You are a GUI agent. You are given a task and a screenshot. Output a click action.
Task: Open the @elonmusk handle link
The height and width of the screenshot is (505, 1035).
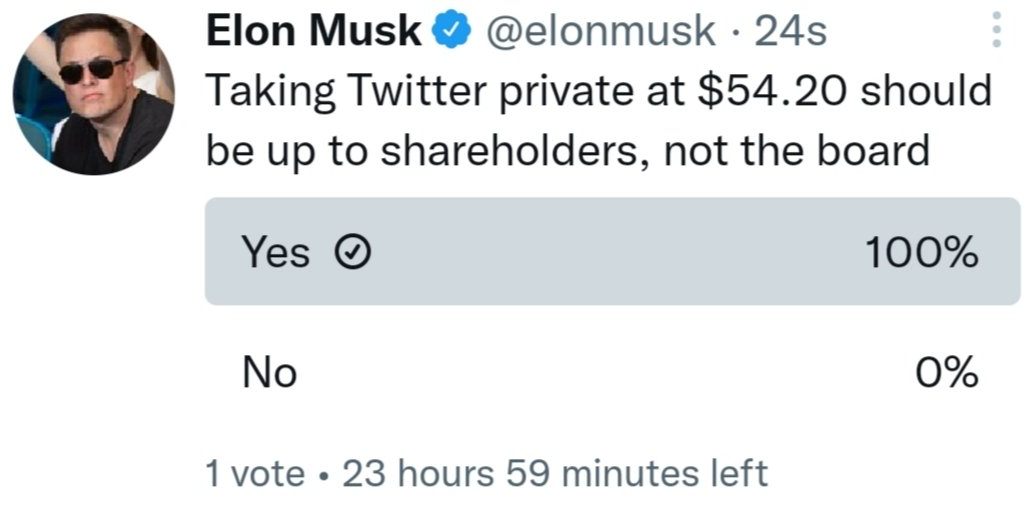[x=600, y=32]
